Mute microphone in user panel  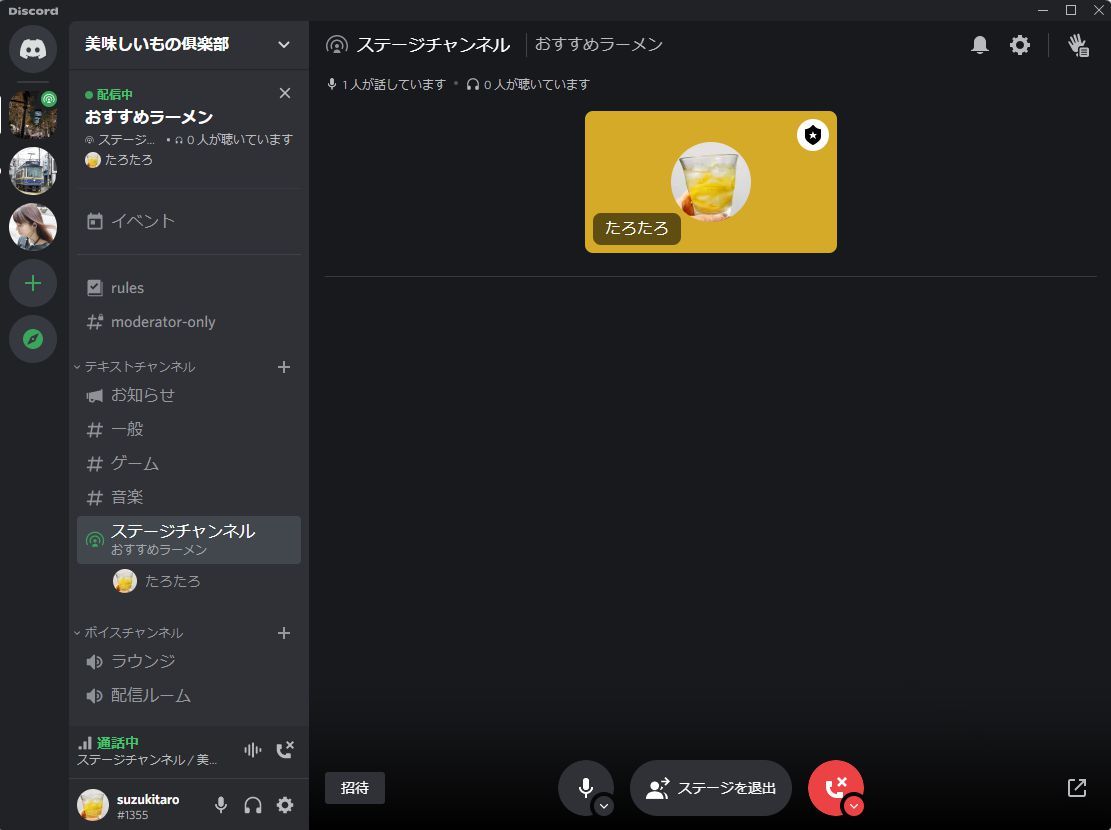[x=221, y=805]
